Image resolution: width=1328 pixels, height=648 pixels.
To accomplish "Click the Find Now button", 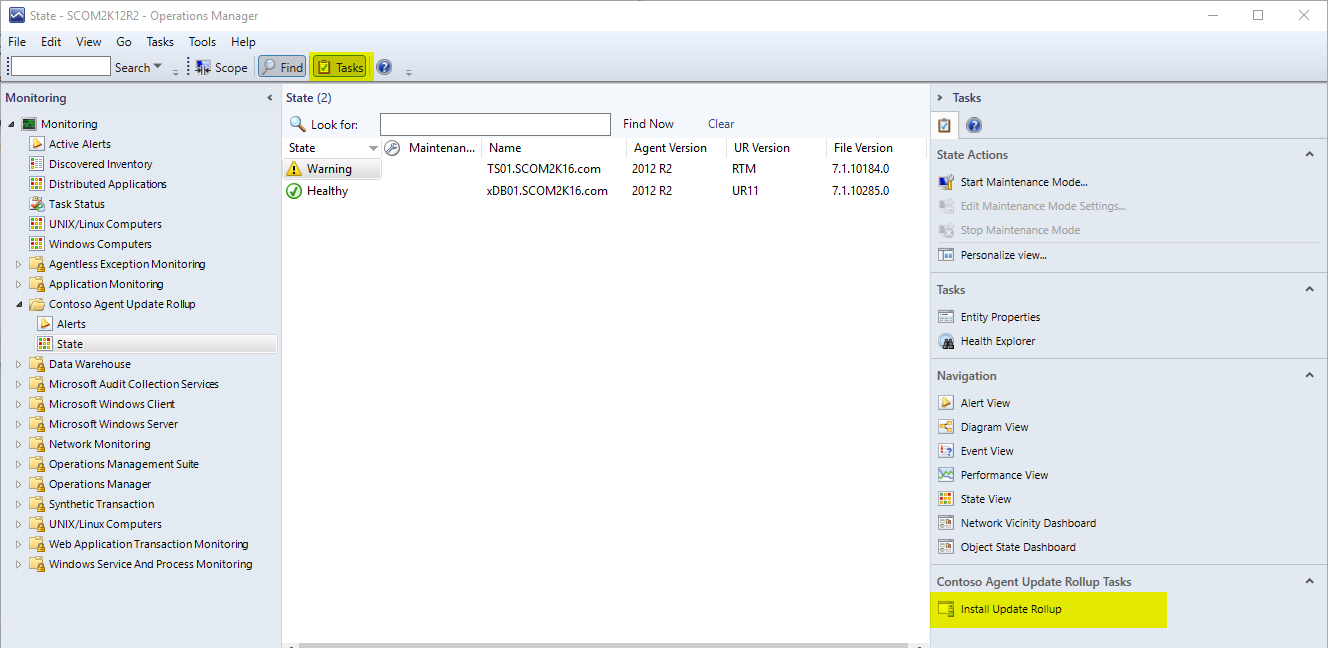I will click(x=648, y=124).
